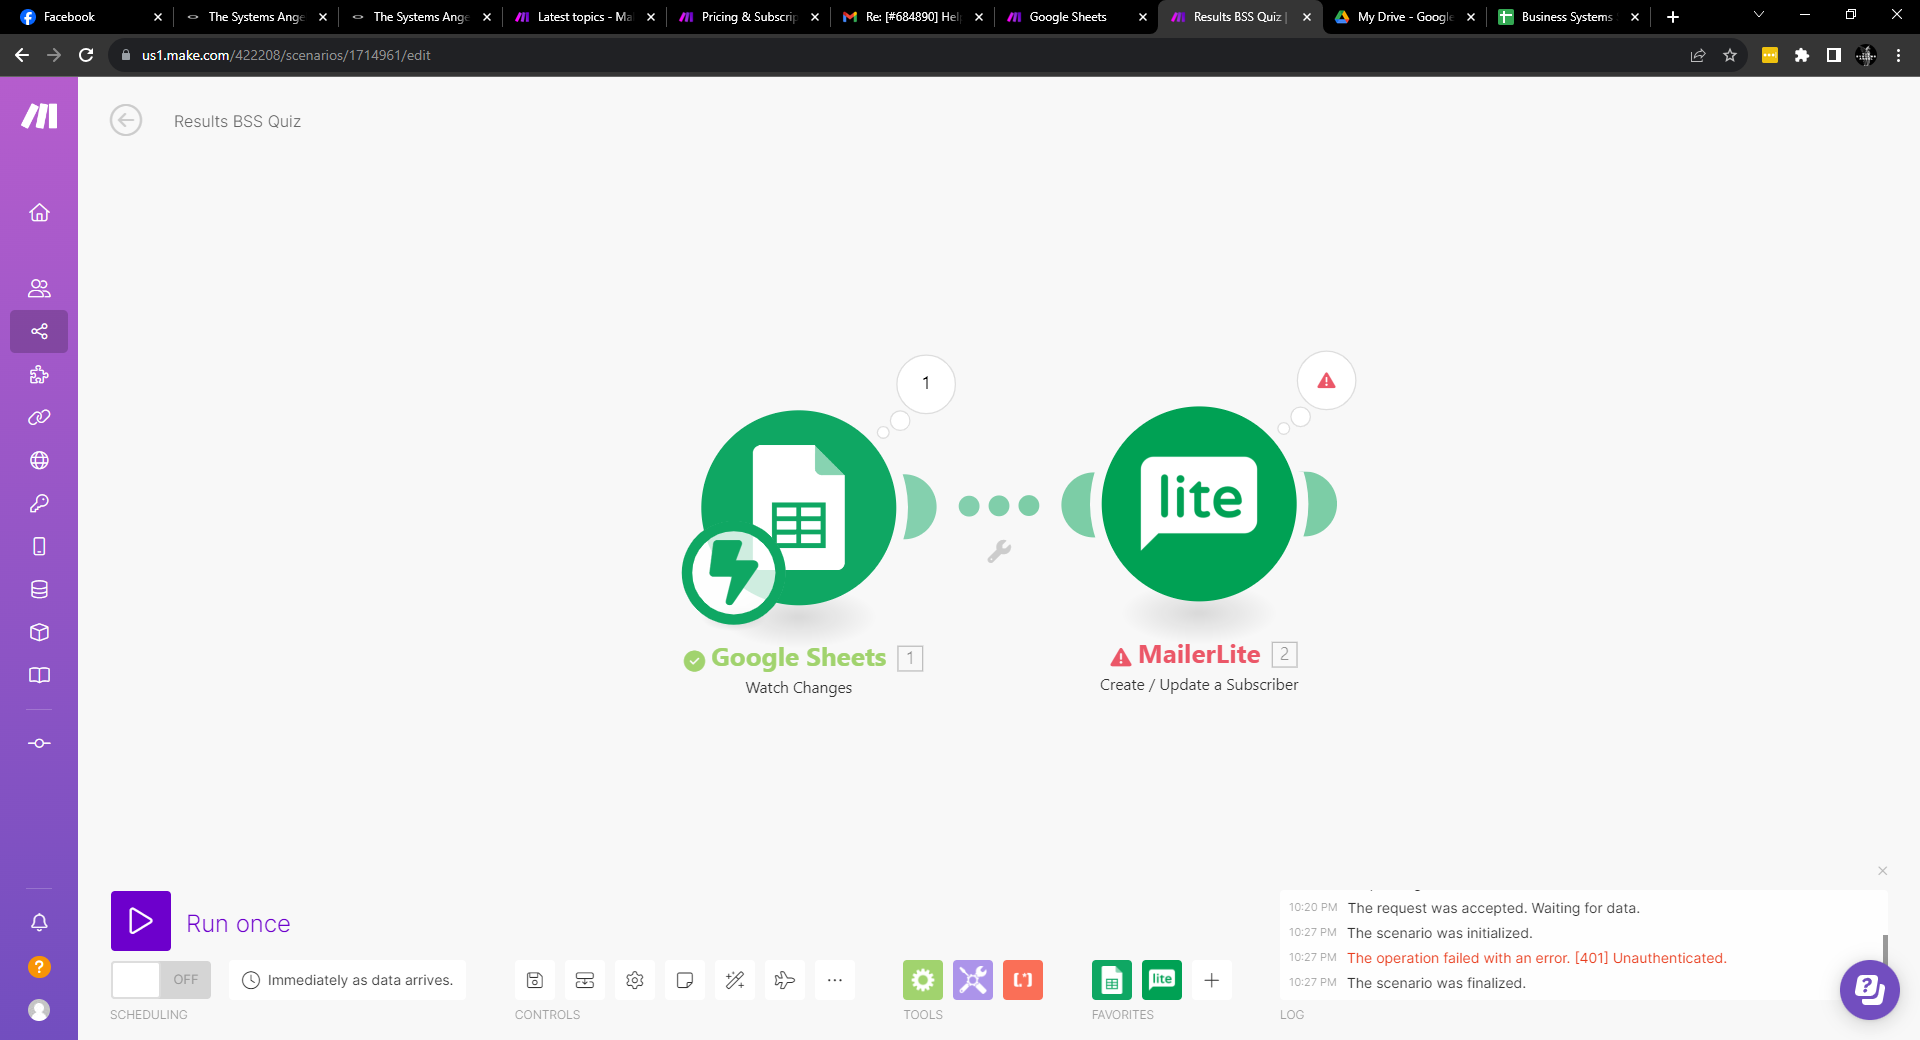The width and height of the screenshot is (1920, 1040).
Task: Switch to the Business Systems tab
Action: [x=1568, y=17]
